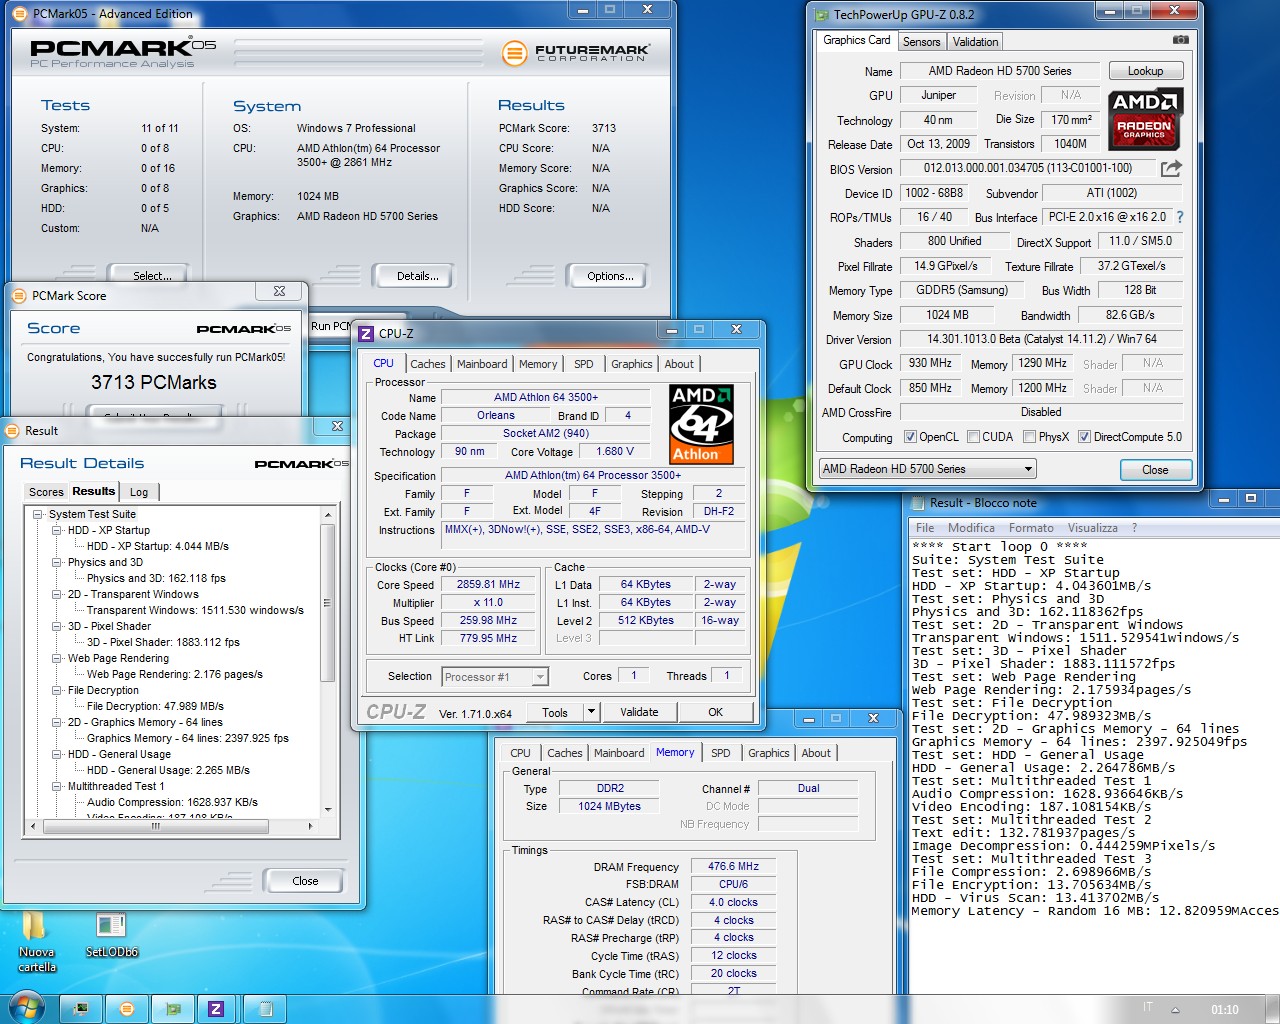Click the PCMark05 orange taskbar icon
The height and width of the screenshot is (1024, 1280).
[127, 1008]
